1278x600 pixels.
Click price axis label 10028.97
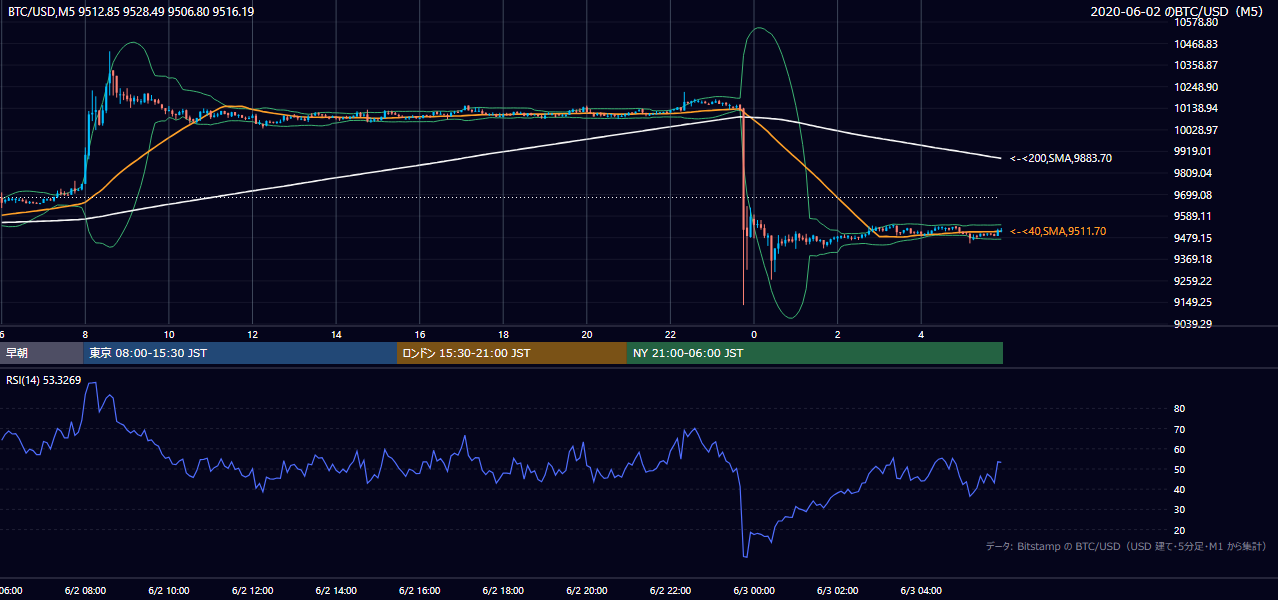tap(1196, 130)
